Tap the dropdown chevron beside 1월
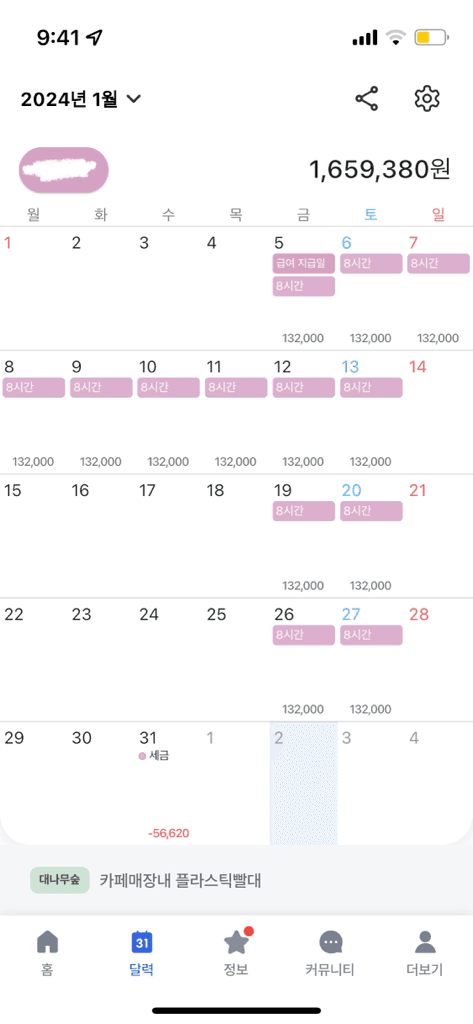Screen dimensions: 473x1024 coord(133,99)
